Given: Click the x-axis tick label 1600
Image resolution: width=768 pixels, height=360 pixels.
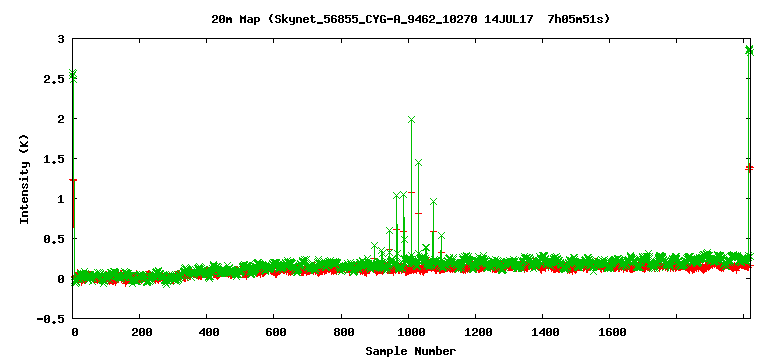Looking at the screenshot, I should coord(612,333).
